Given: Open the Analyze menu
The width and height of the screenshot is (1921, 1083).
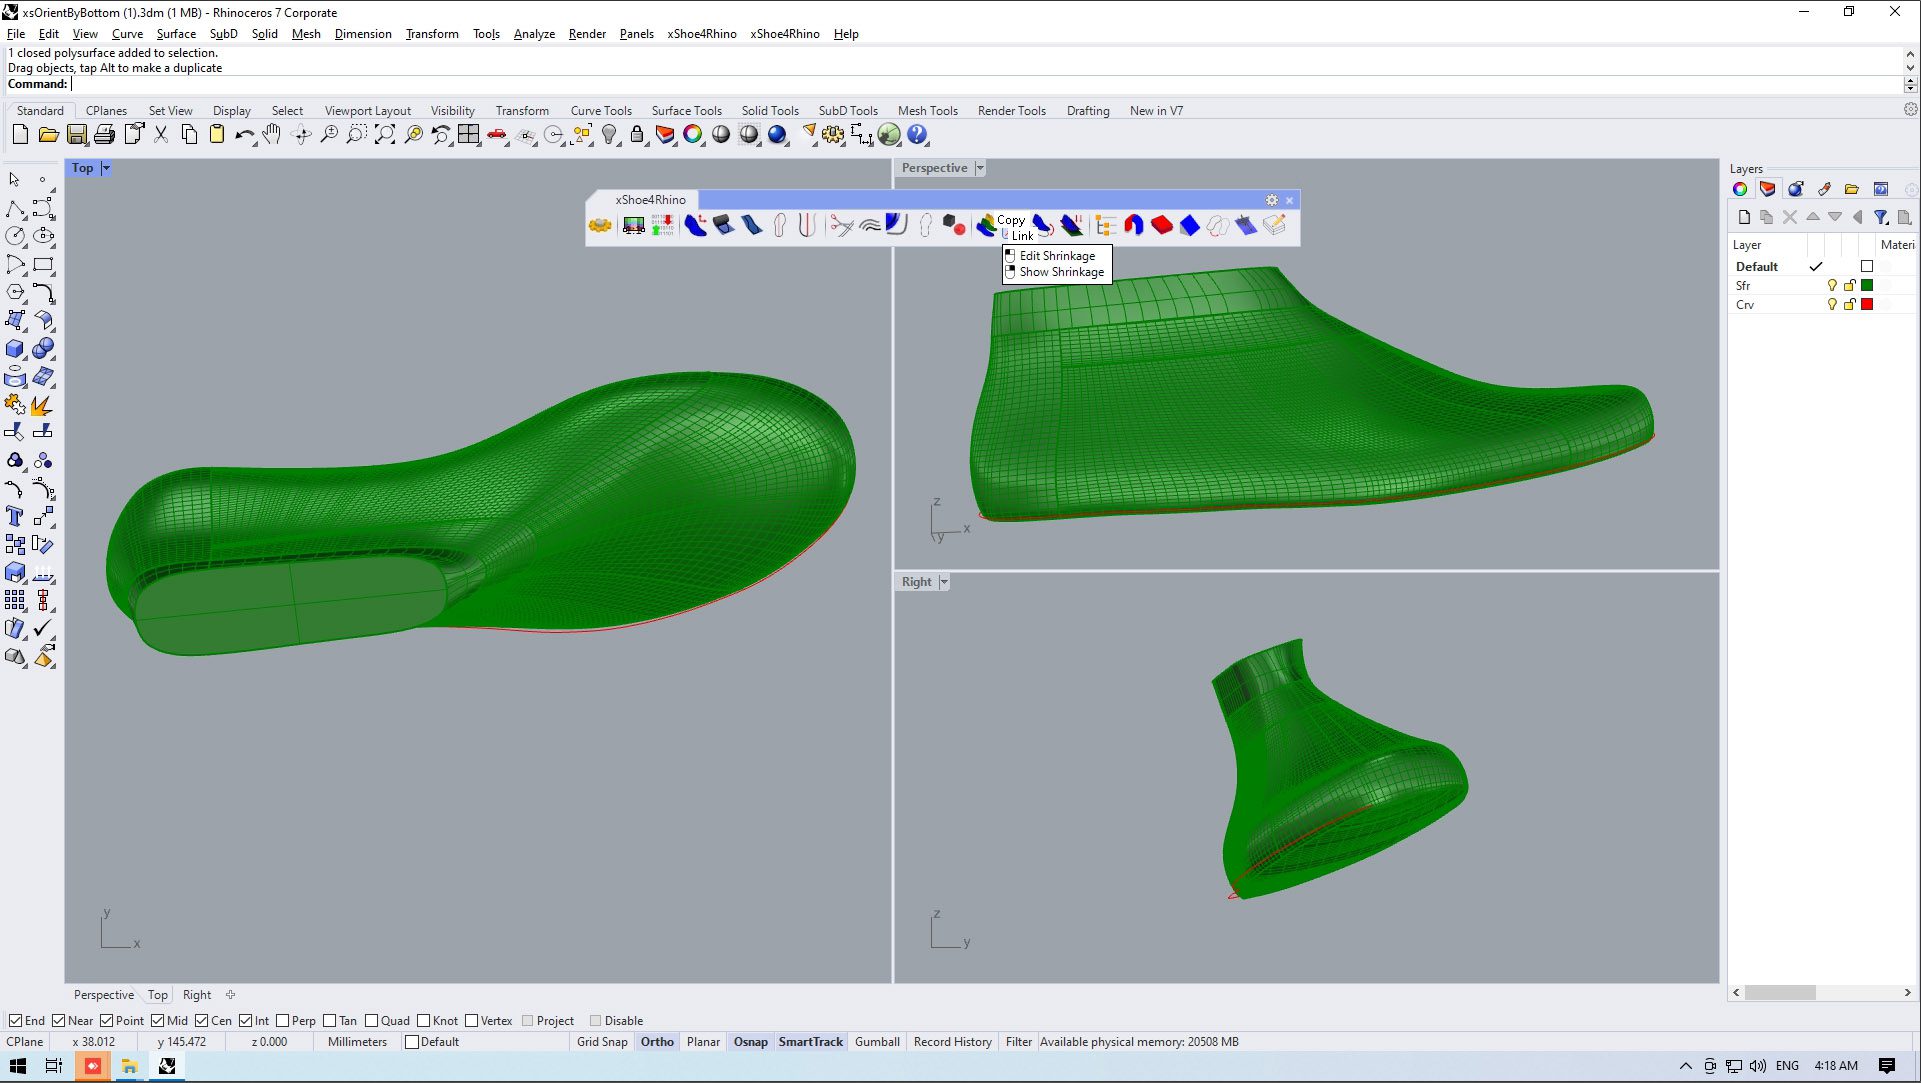Looking at the screenshot, I should click(534, 33).
